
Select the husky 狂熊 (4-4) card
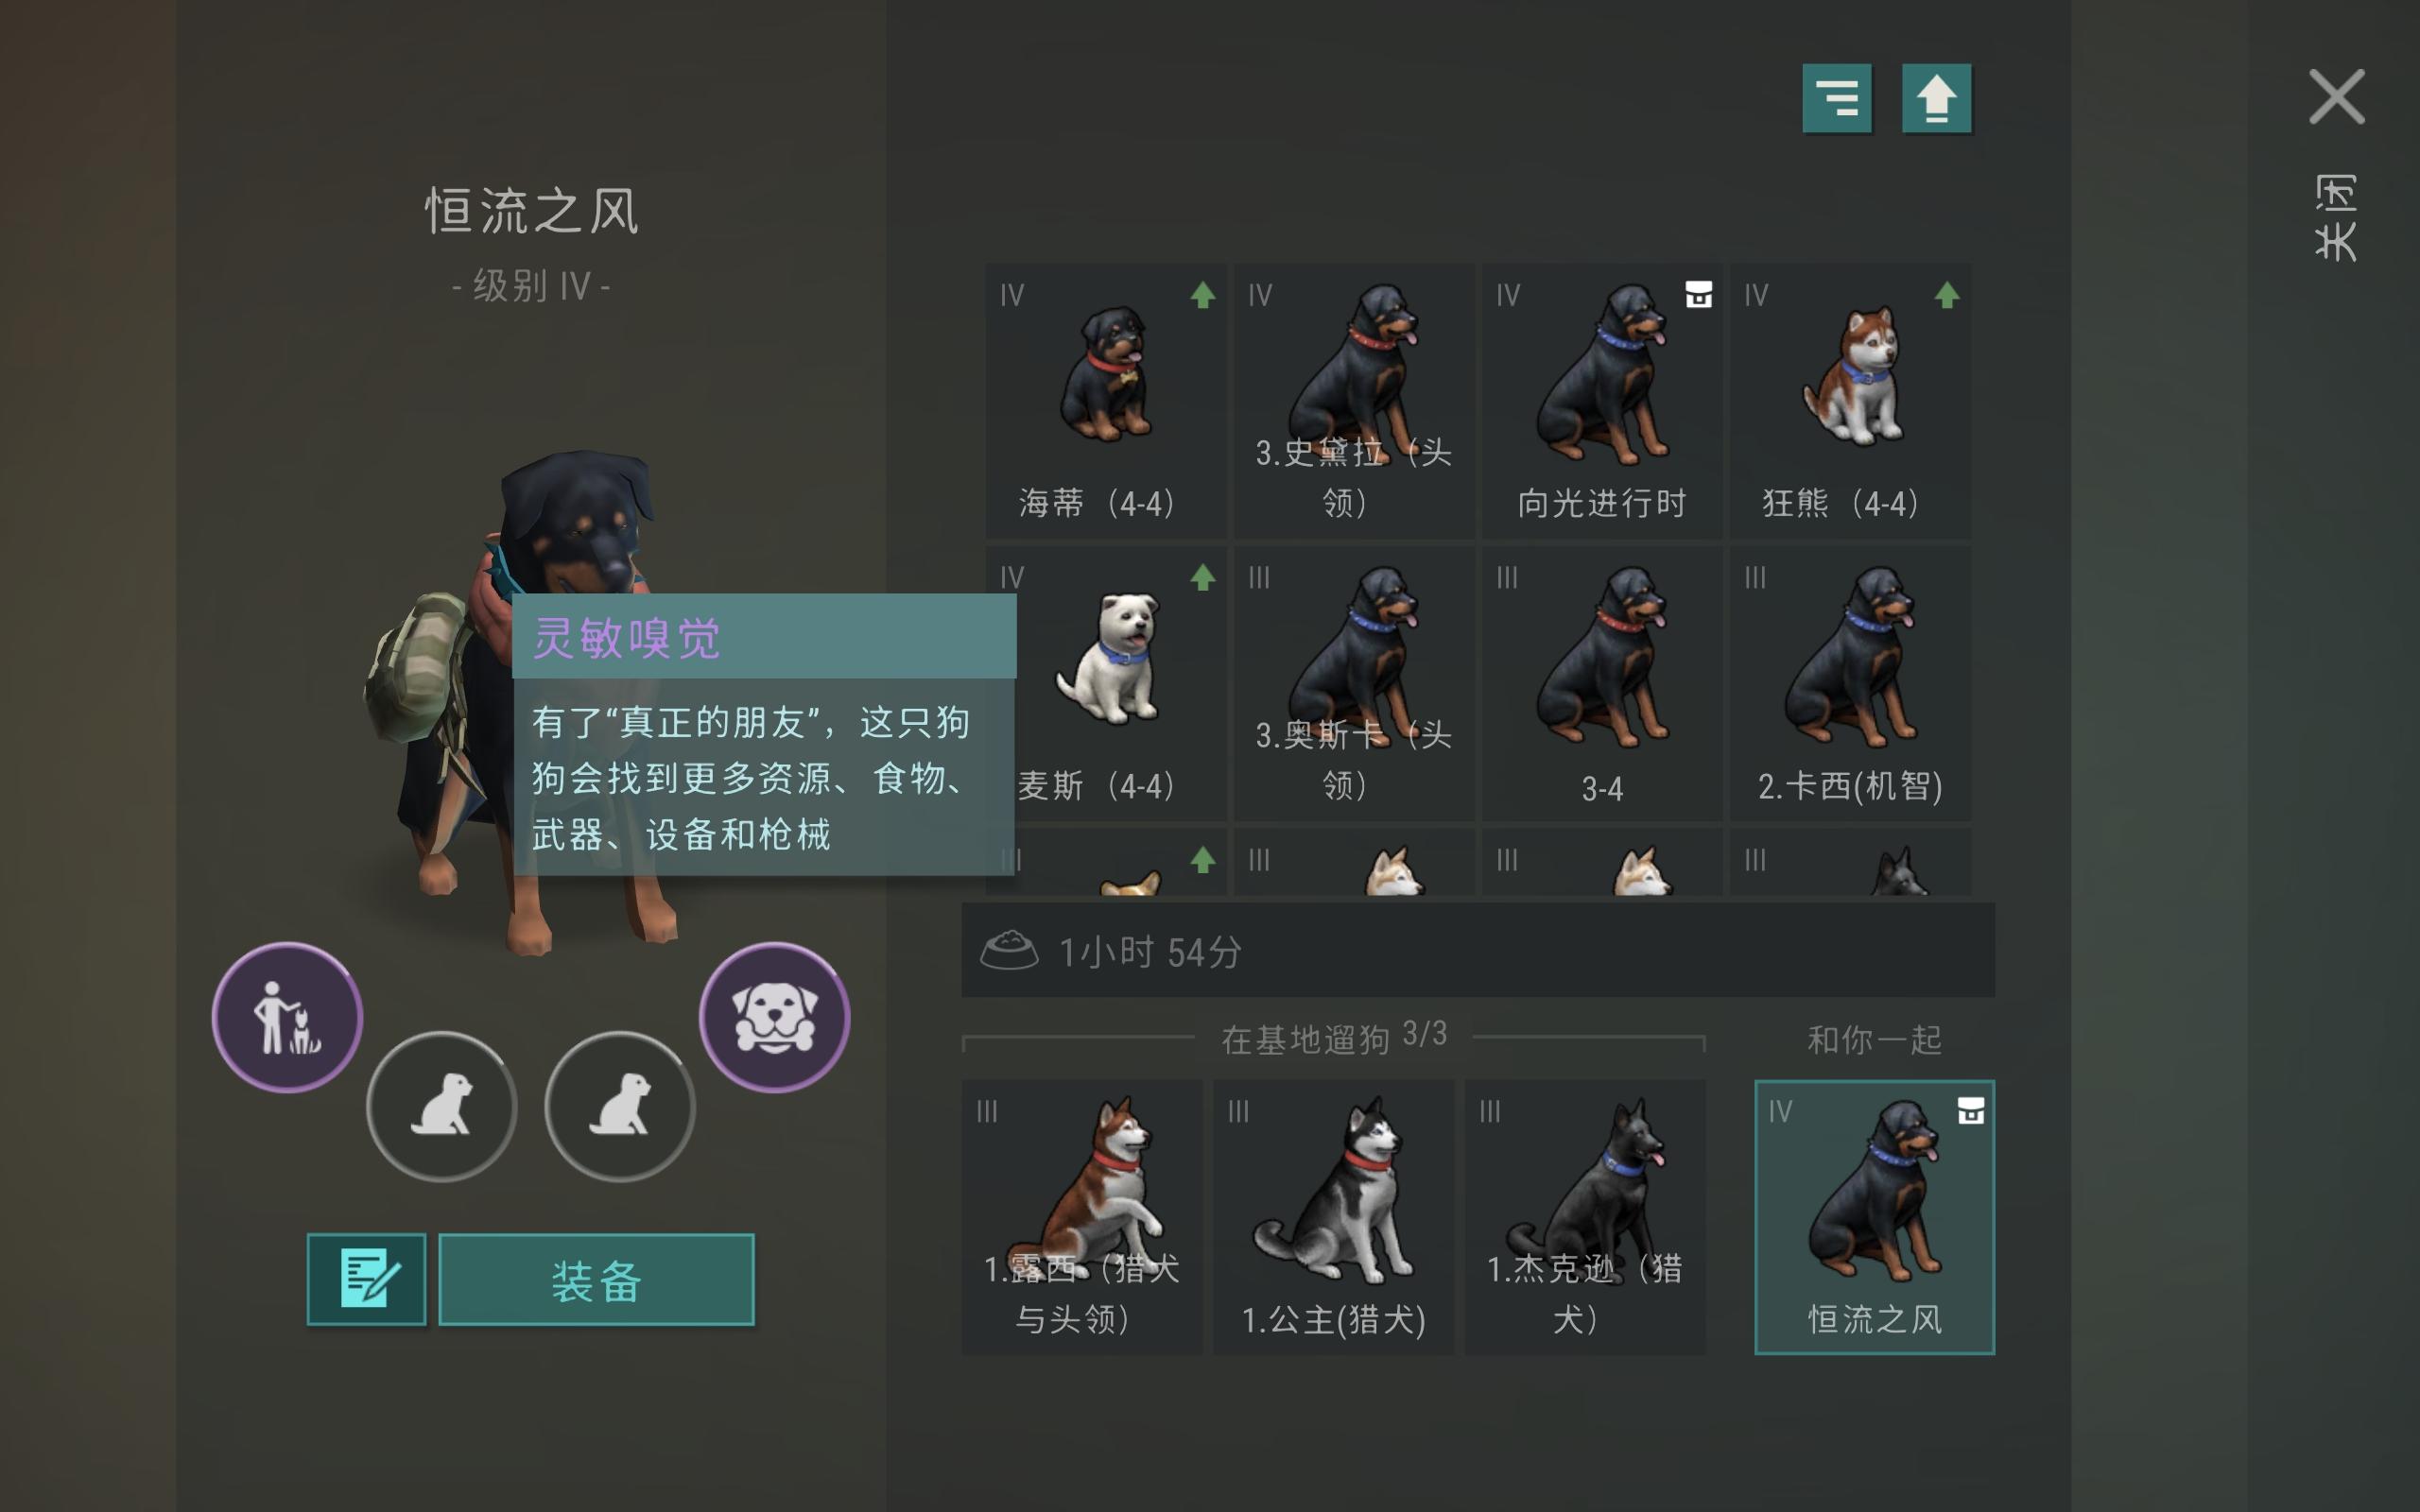click(x=1850, y=401)
